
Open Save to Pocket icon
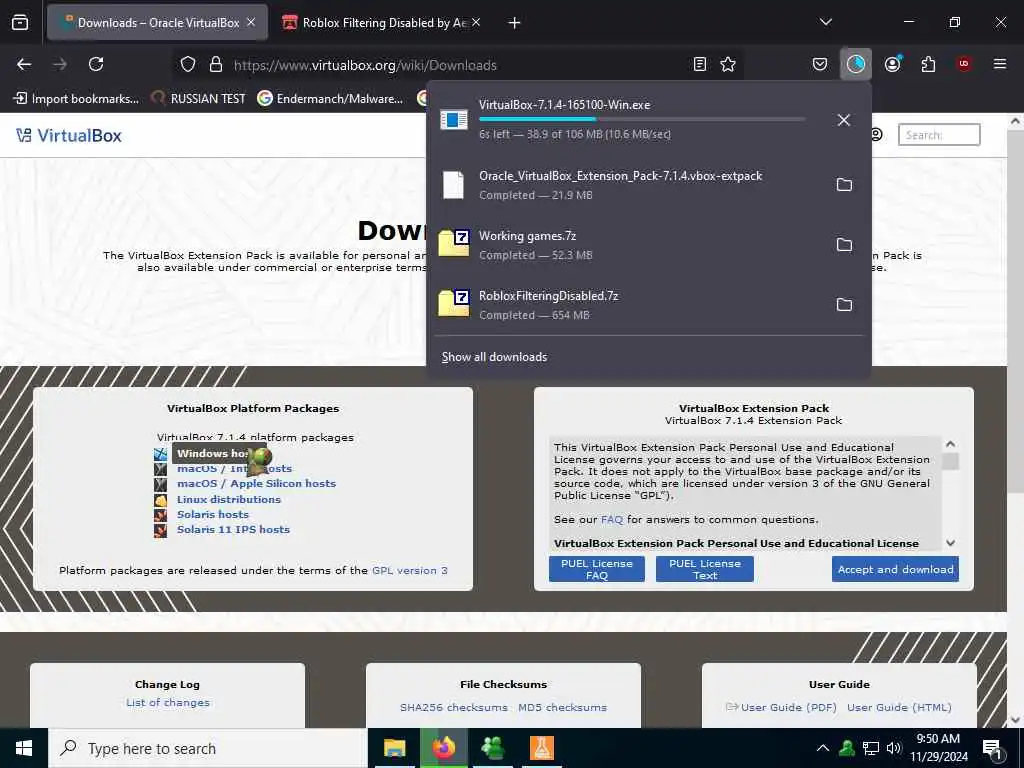pyautogui.click(x=820, y=64)
